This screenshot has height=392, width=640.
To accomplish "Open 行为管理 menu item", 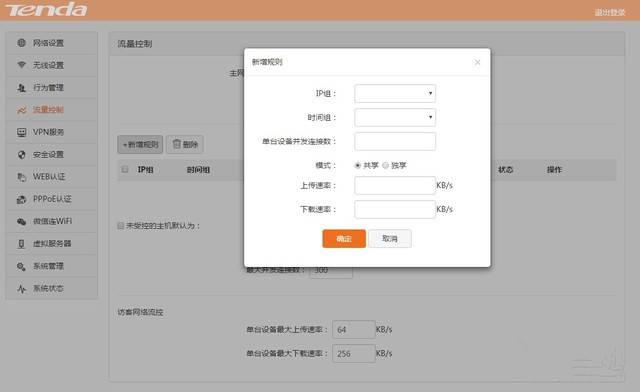I will (x=51, y=87).
